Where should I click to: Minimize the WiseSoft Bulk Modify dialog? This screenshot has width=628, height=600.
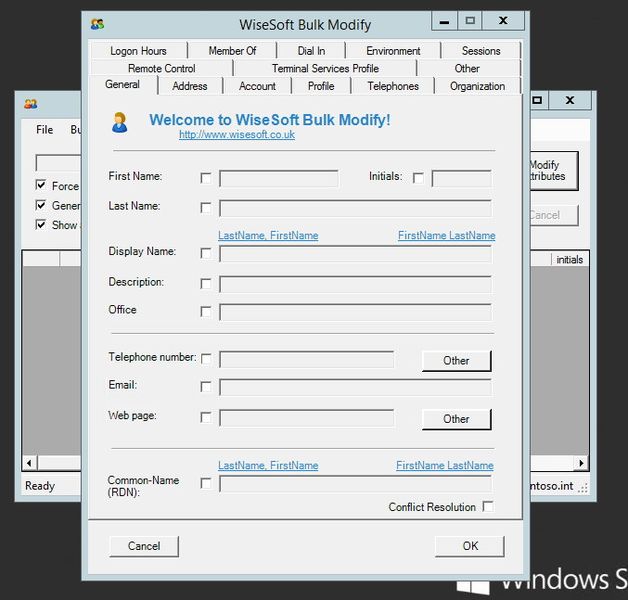(444, 21)
